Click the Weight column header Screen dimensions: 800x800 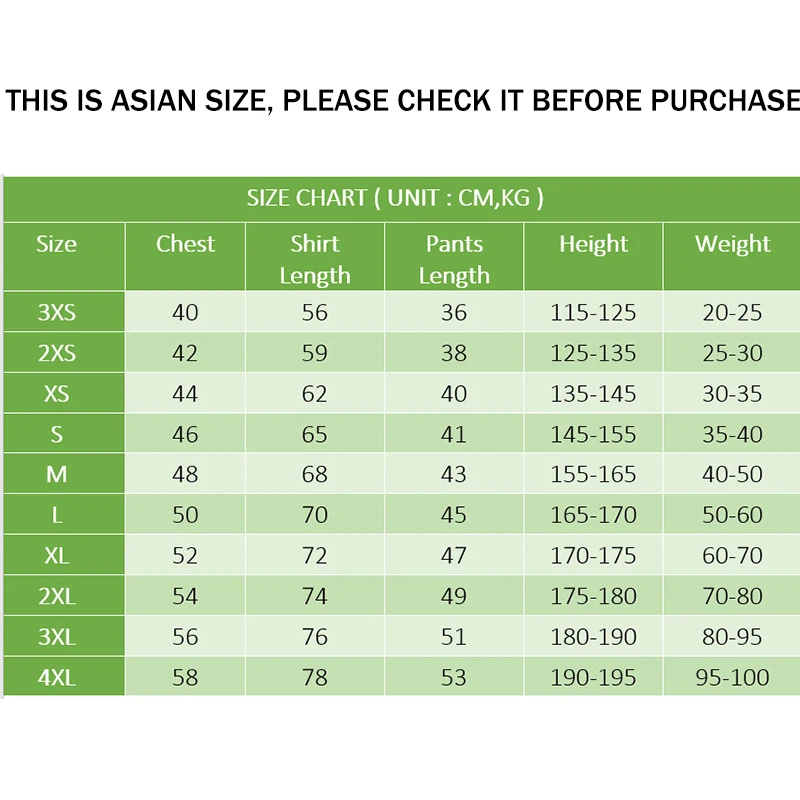pyautogui.click(x=732, y=244)
